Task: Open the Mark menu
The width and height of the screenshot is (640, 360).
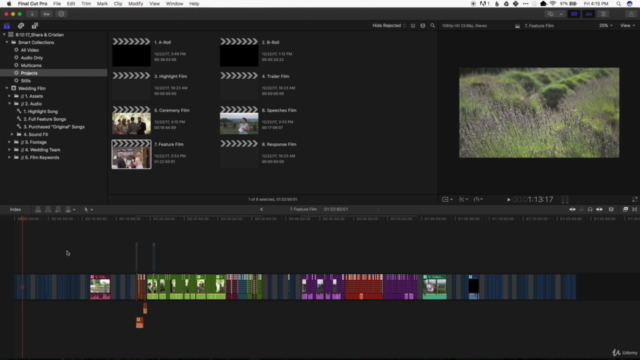Action: pos(102,4)
